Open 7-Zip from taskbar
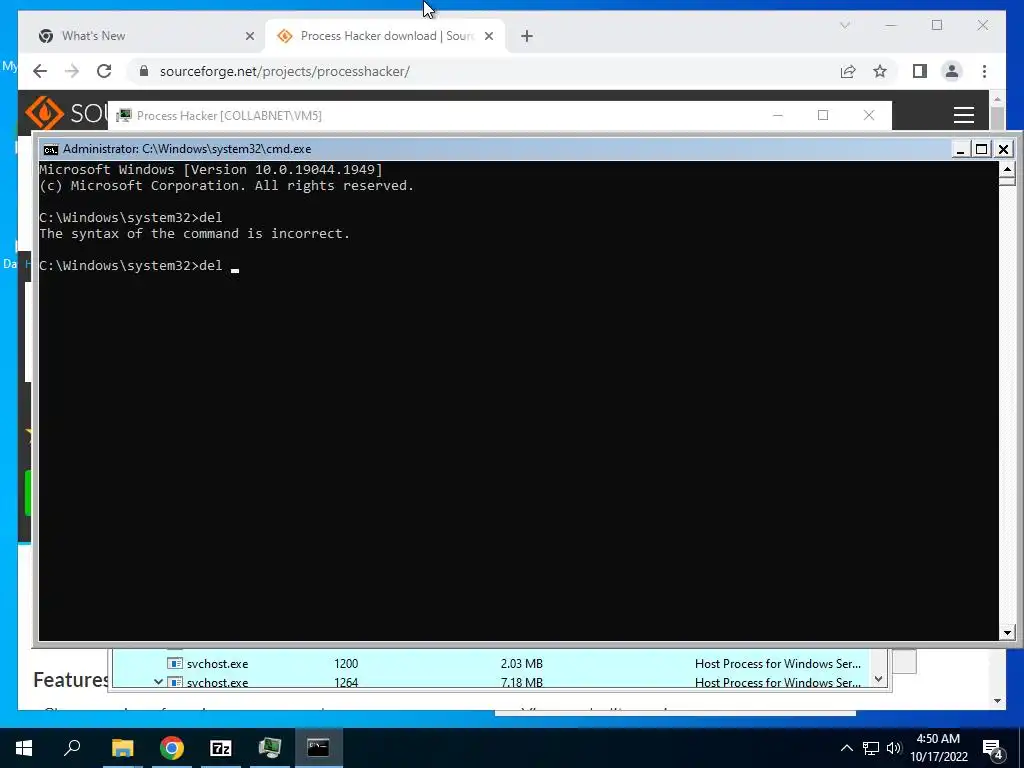 tap(221, 748)
